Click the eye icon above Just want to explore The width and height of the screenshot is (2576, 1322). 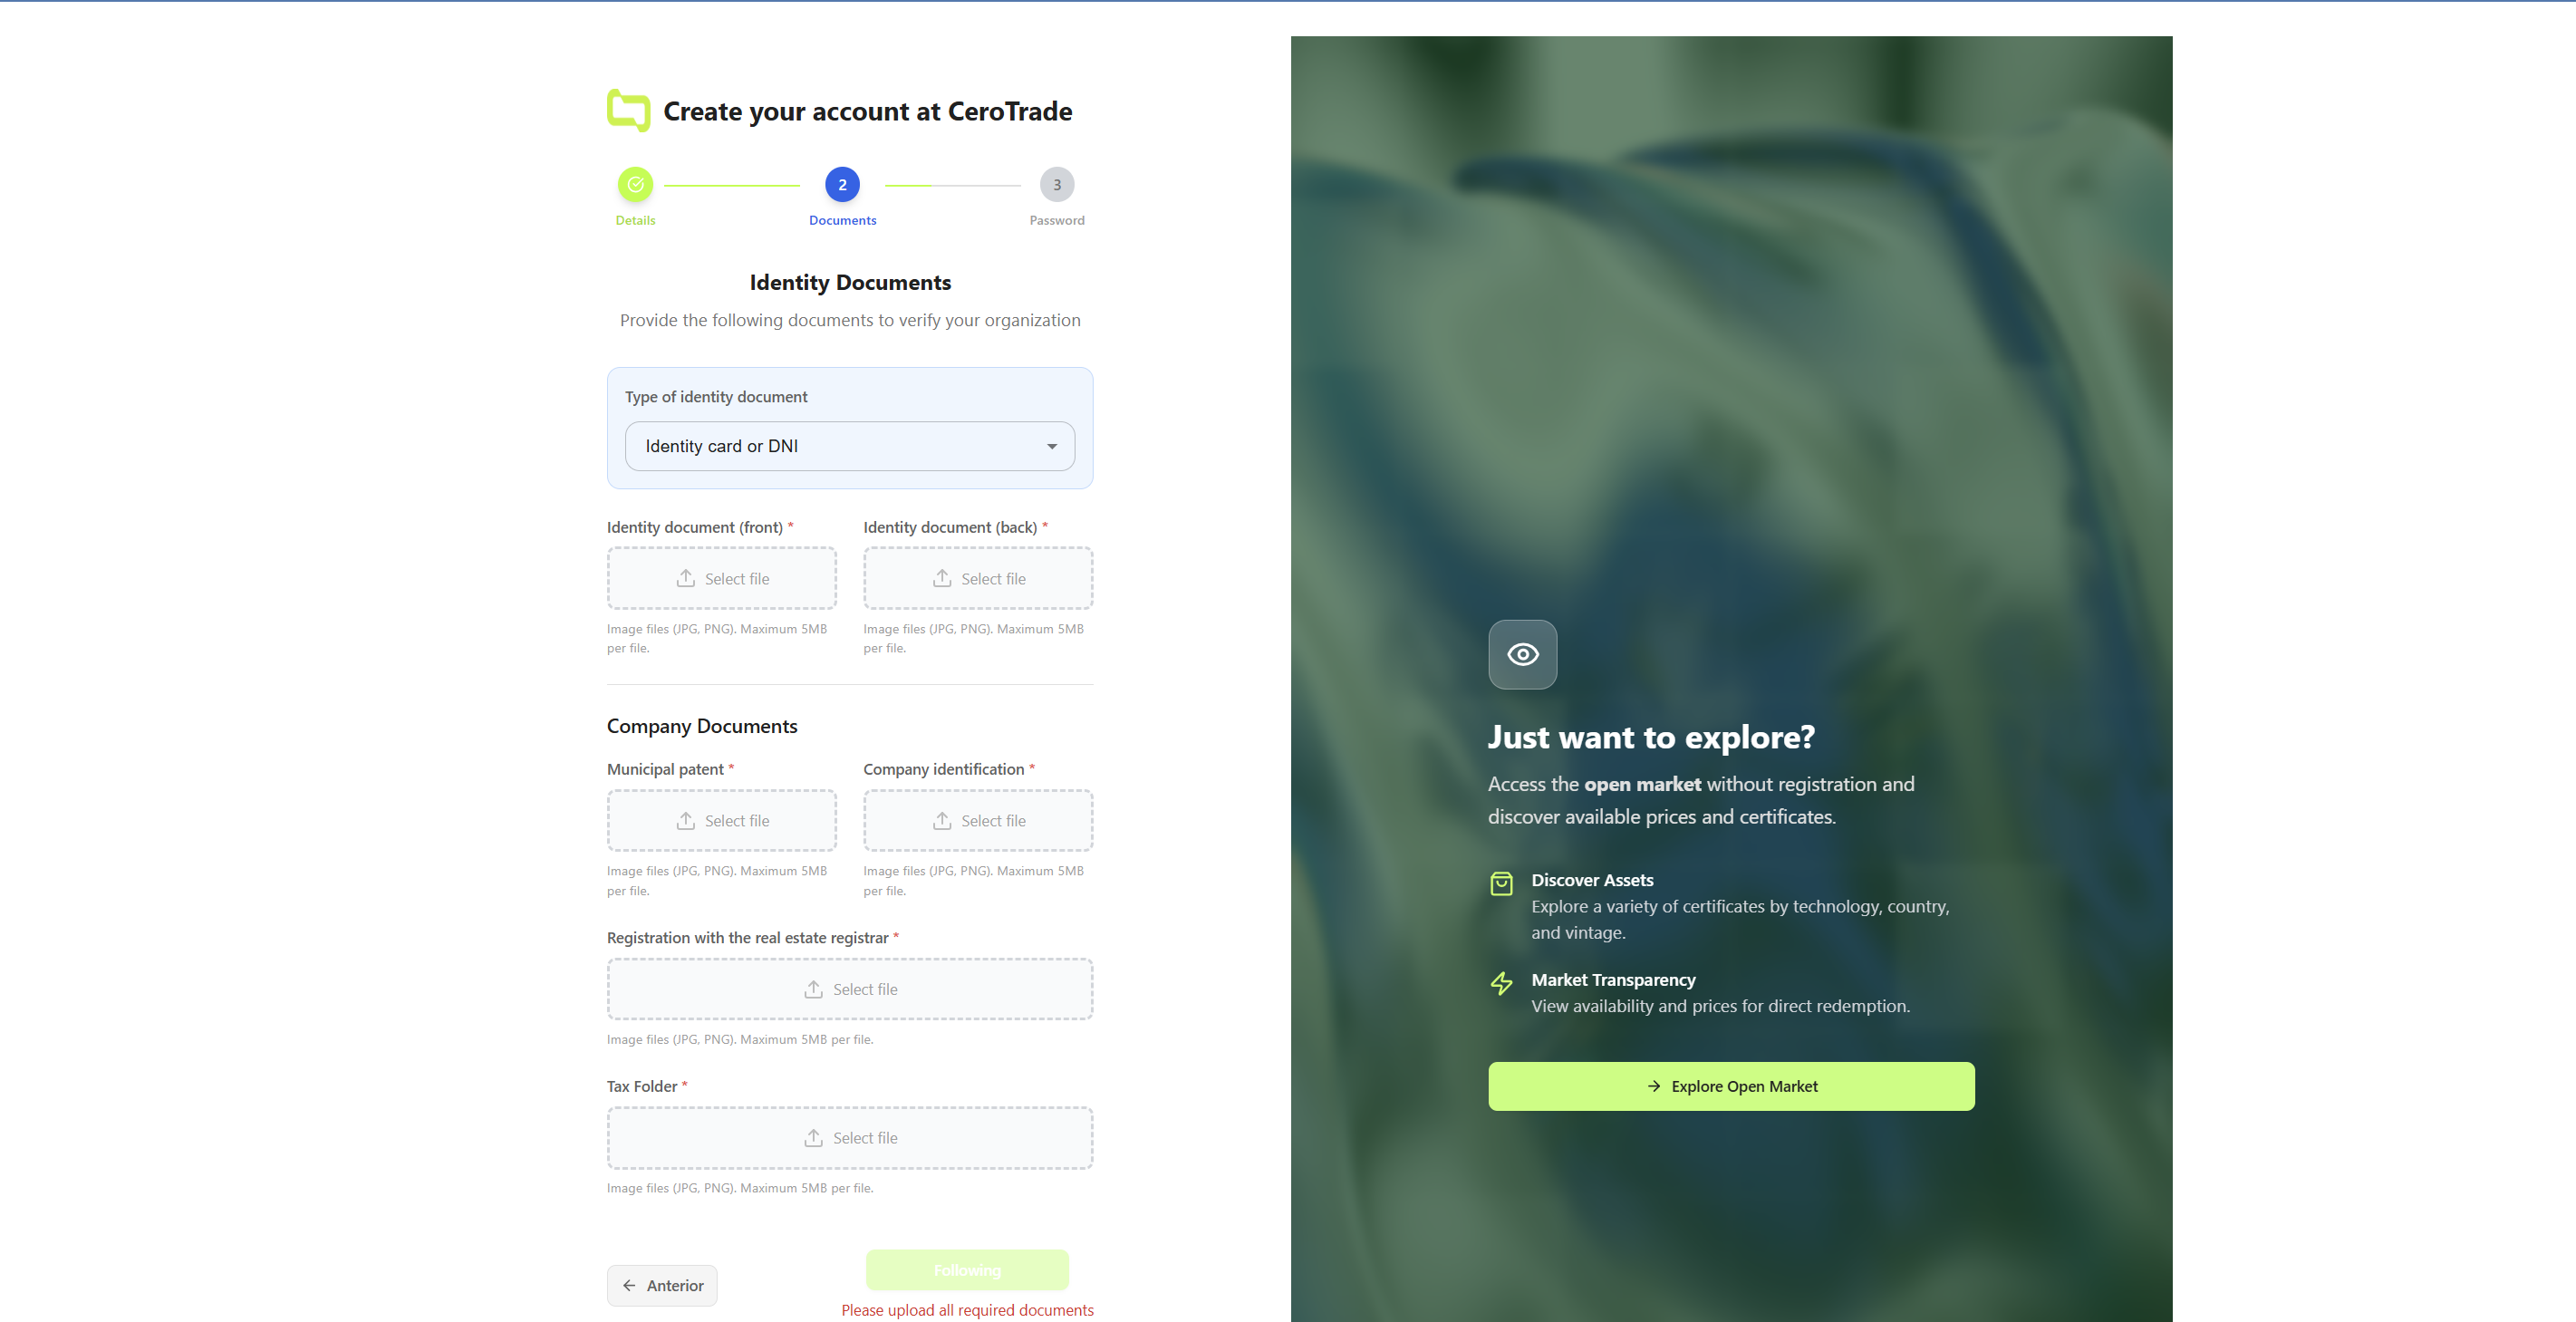pos(1522,654)
